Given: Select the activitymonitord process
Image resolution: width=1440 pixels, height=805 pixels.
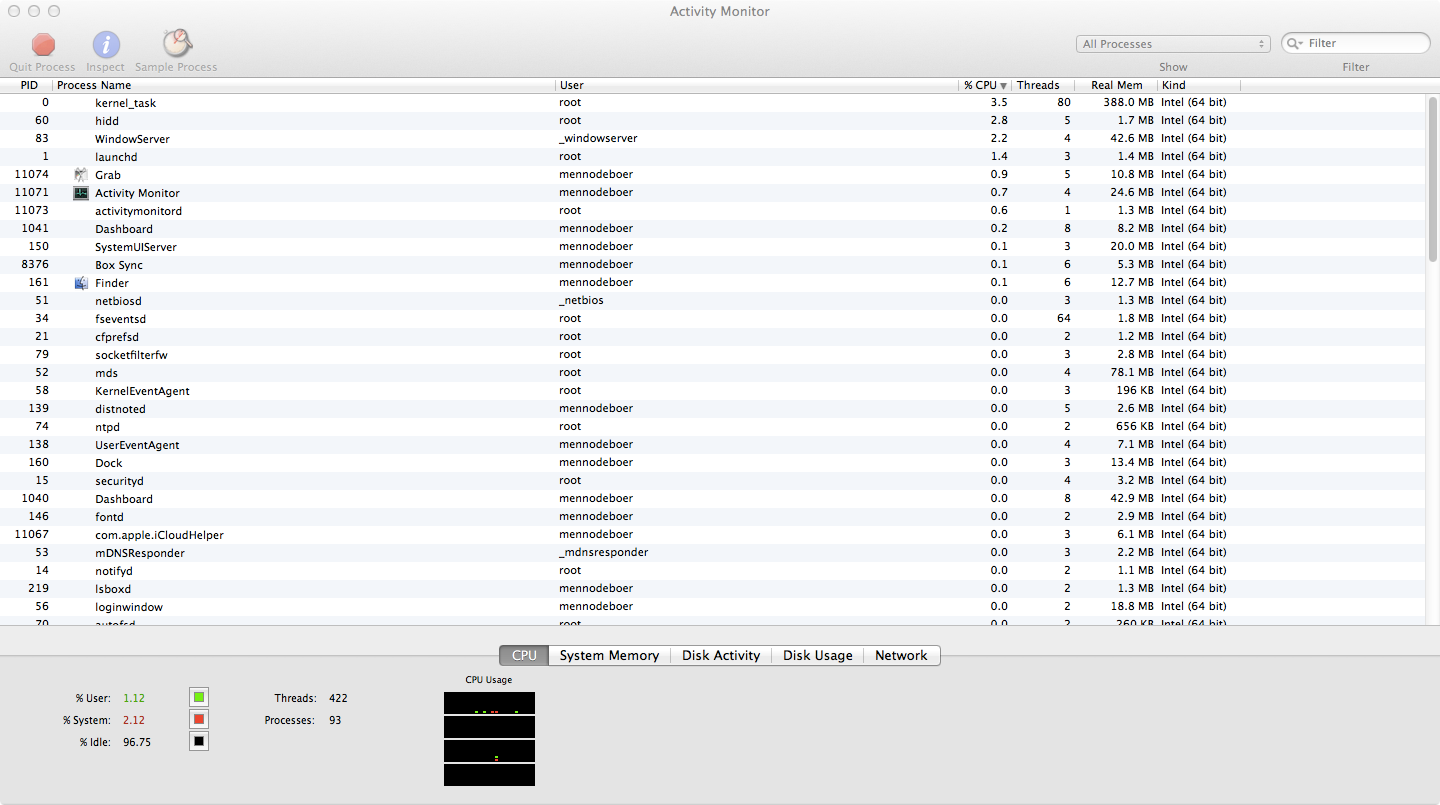Looking at the screenshot, I should (713, 211).
